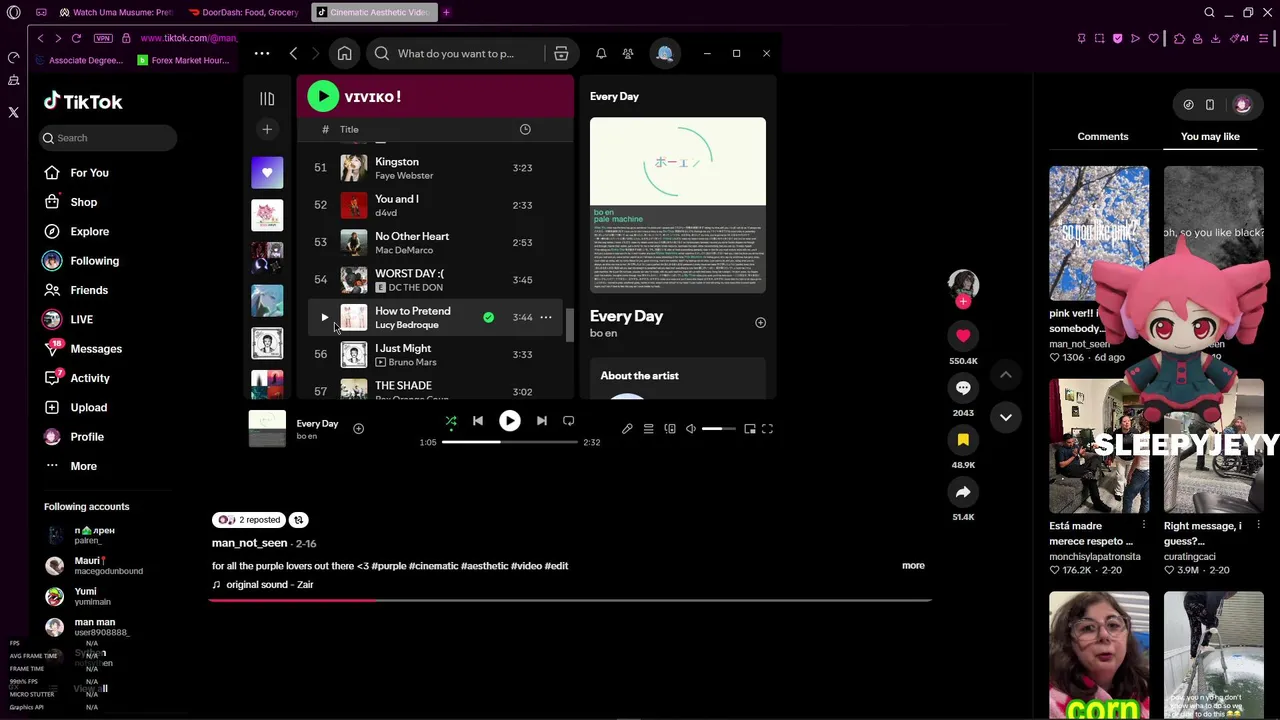The height and width of the screenshot is (720, 1280).
Task: Select I Just Might by Bruno Mars
Action: click(435, 354)
